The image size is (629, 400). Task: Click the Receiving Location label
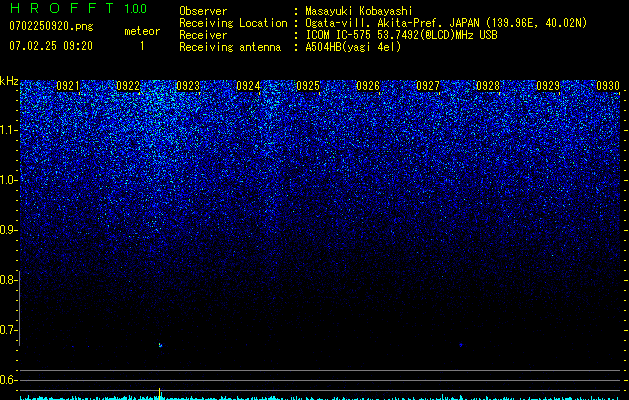[233, 23]
